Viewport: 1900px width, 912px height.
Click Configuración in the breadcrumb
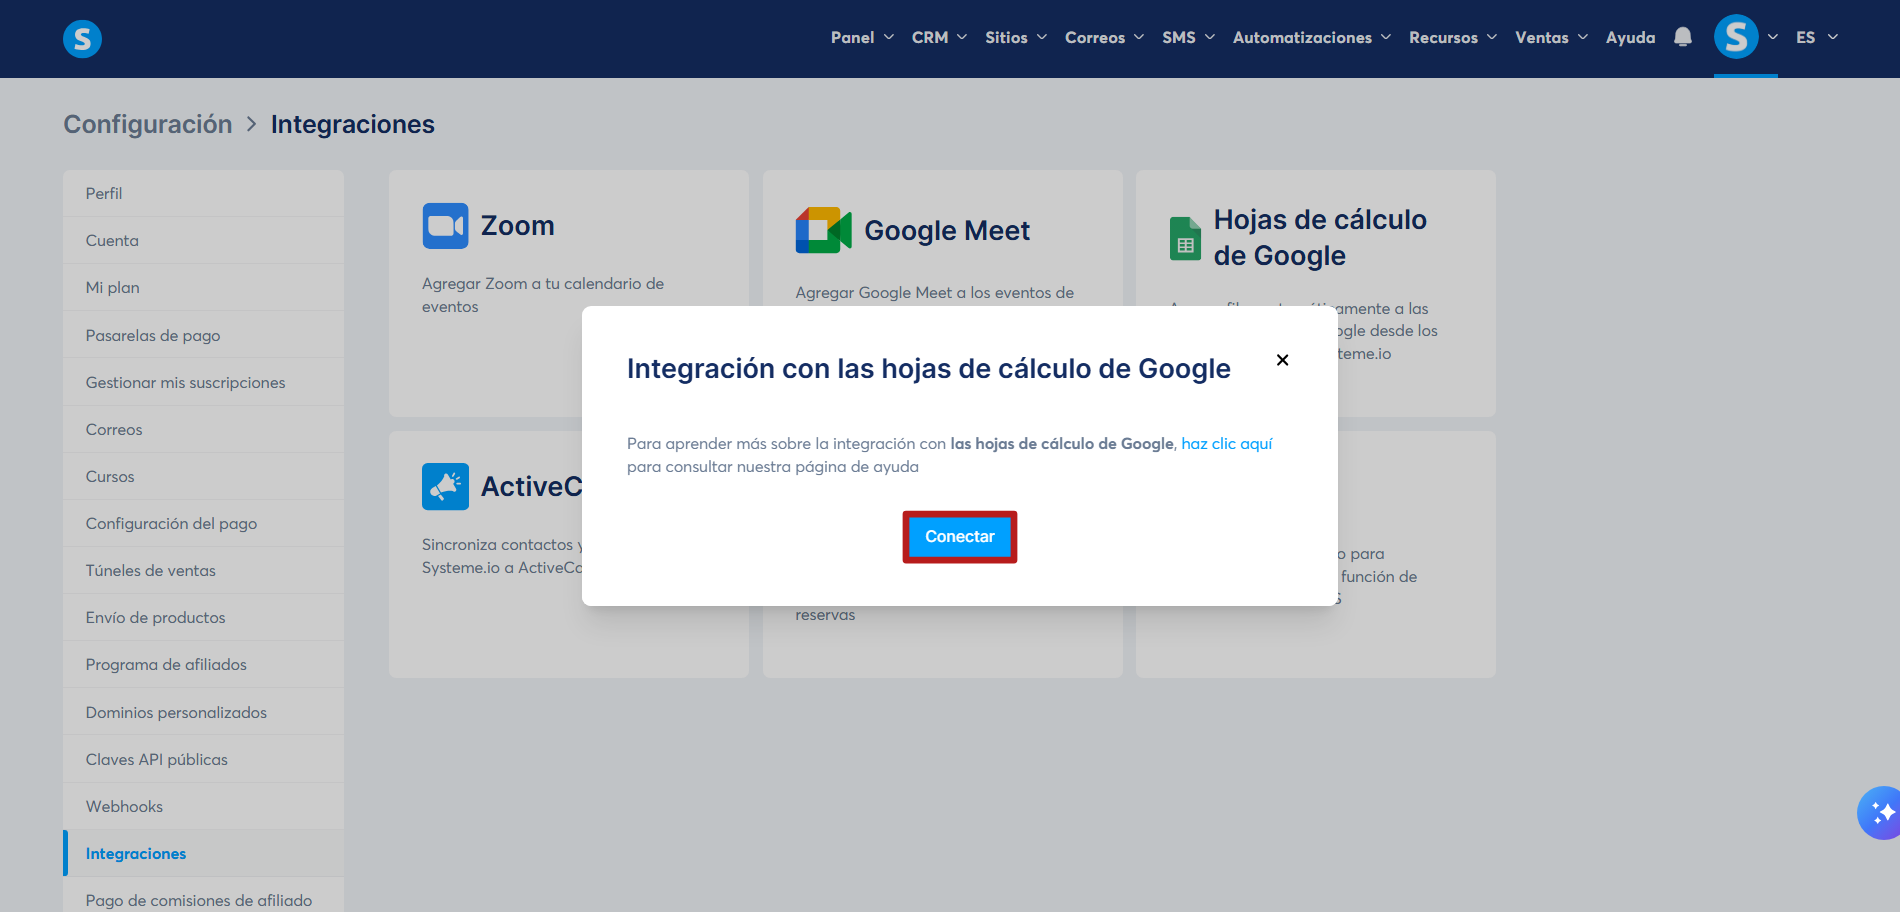(148, 124)
